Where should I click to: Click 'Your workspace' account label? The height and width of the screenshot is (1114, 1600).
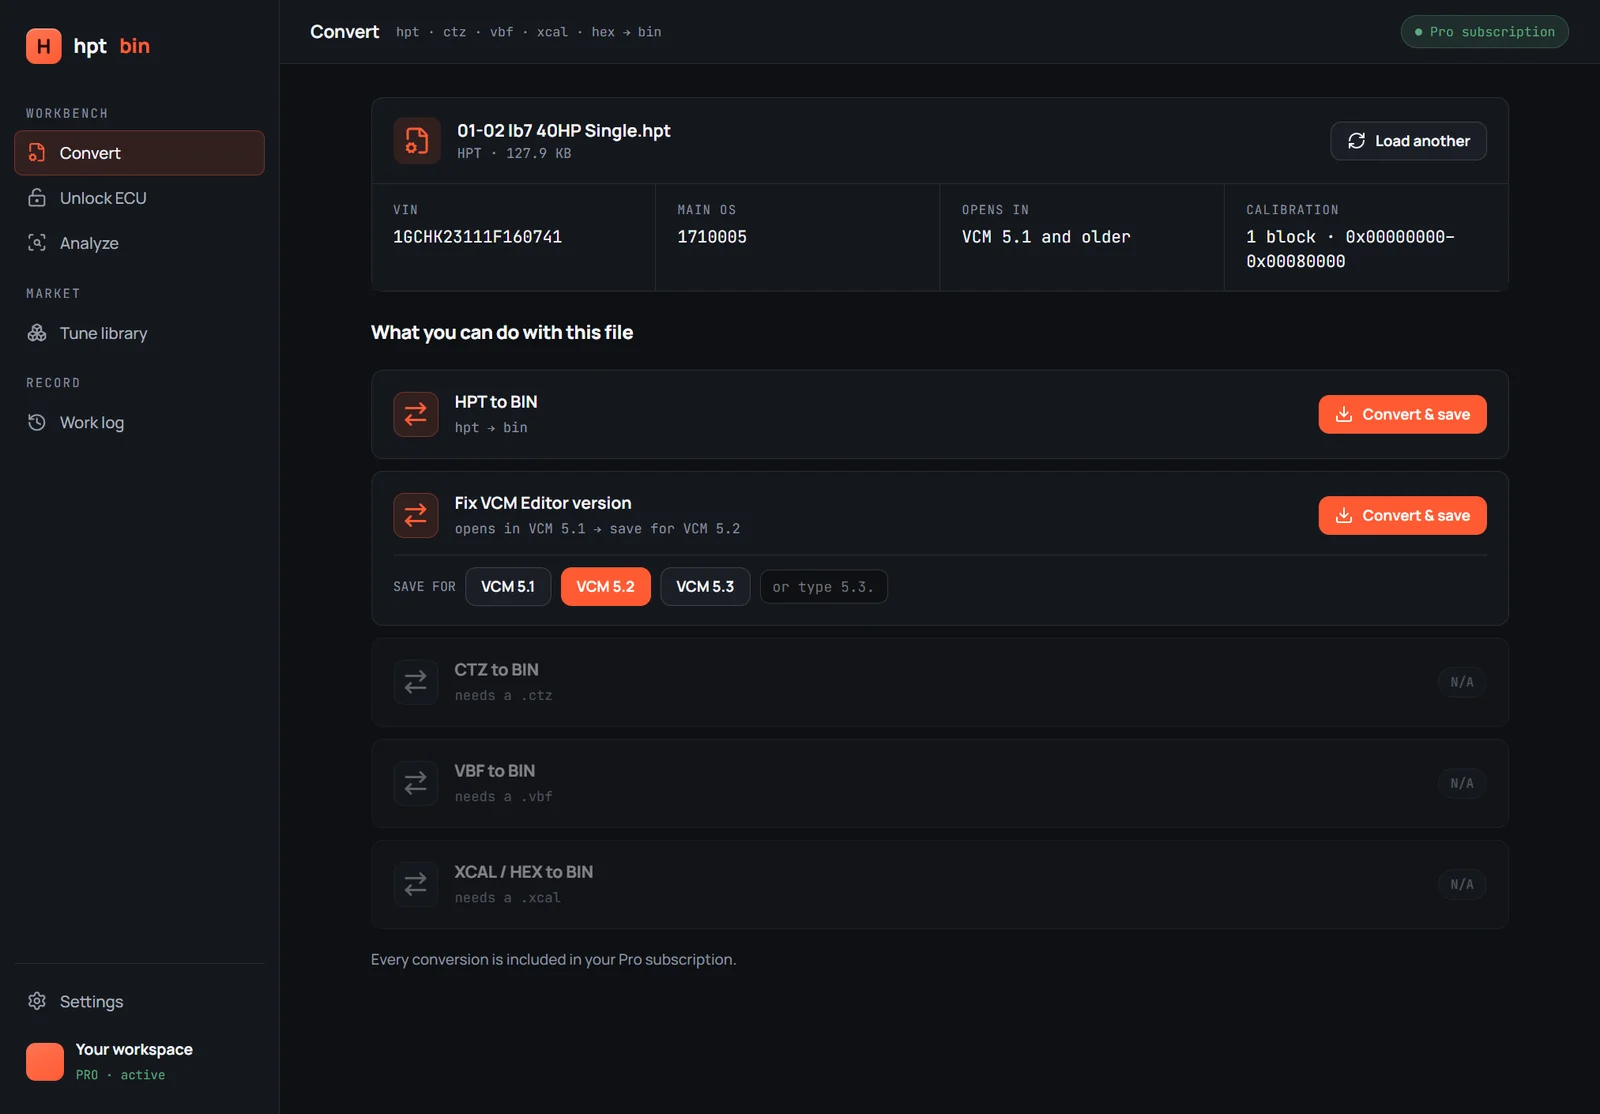[134, 1049]
